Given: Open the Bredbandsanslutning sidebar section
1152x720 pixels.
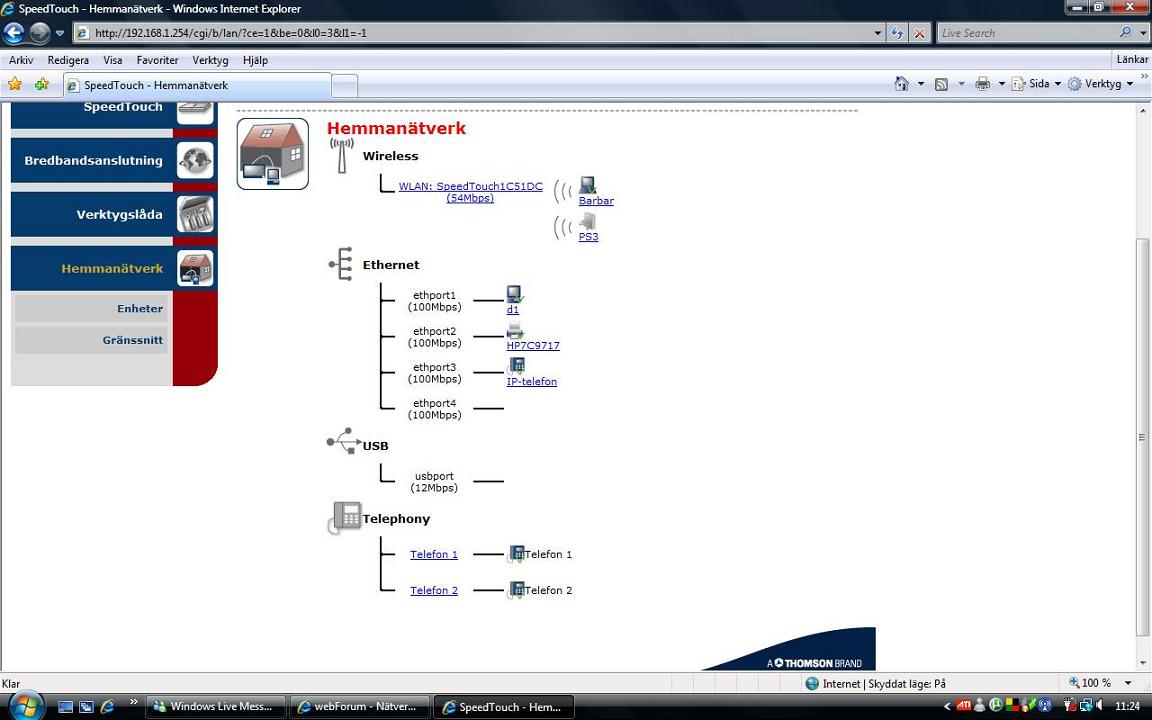Looking at the screenshot, I should [x=92, y=160].
